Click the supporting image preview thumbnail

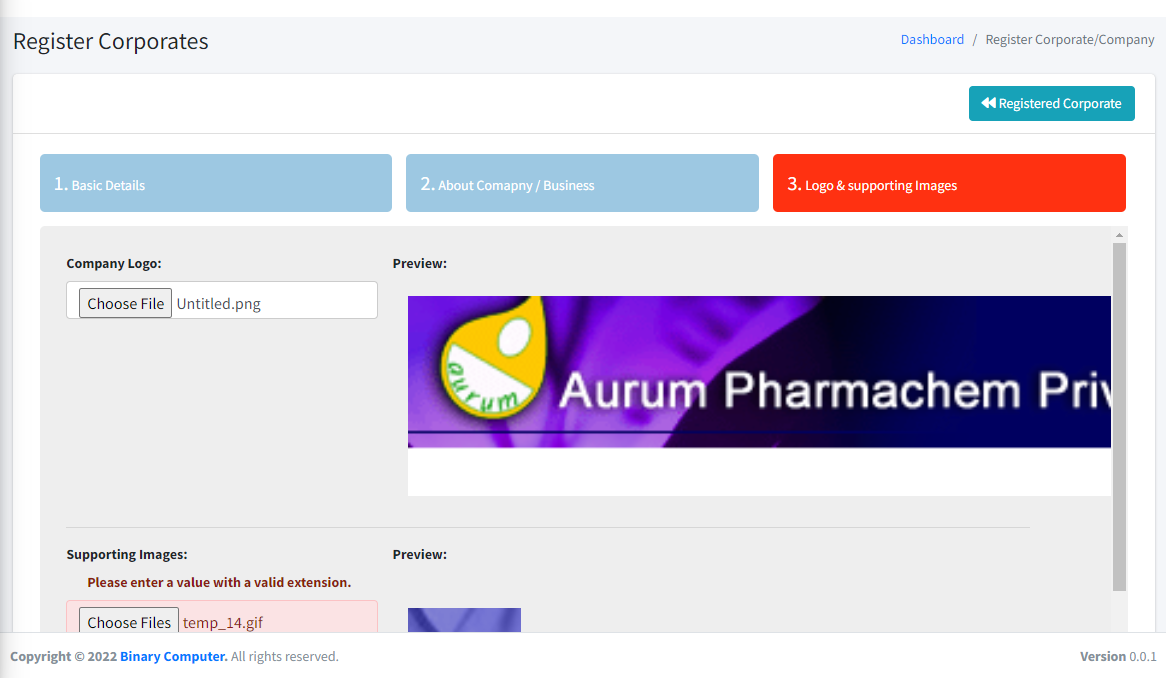coord(464,620)
